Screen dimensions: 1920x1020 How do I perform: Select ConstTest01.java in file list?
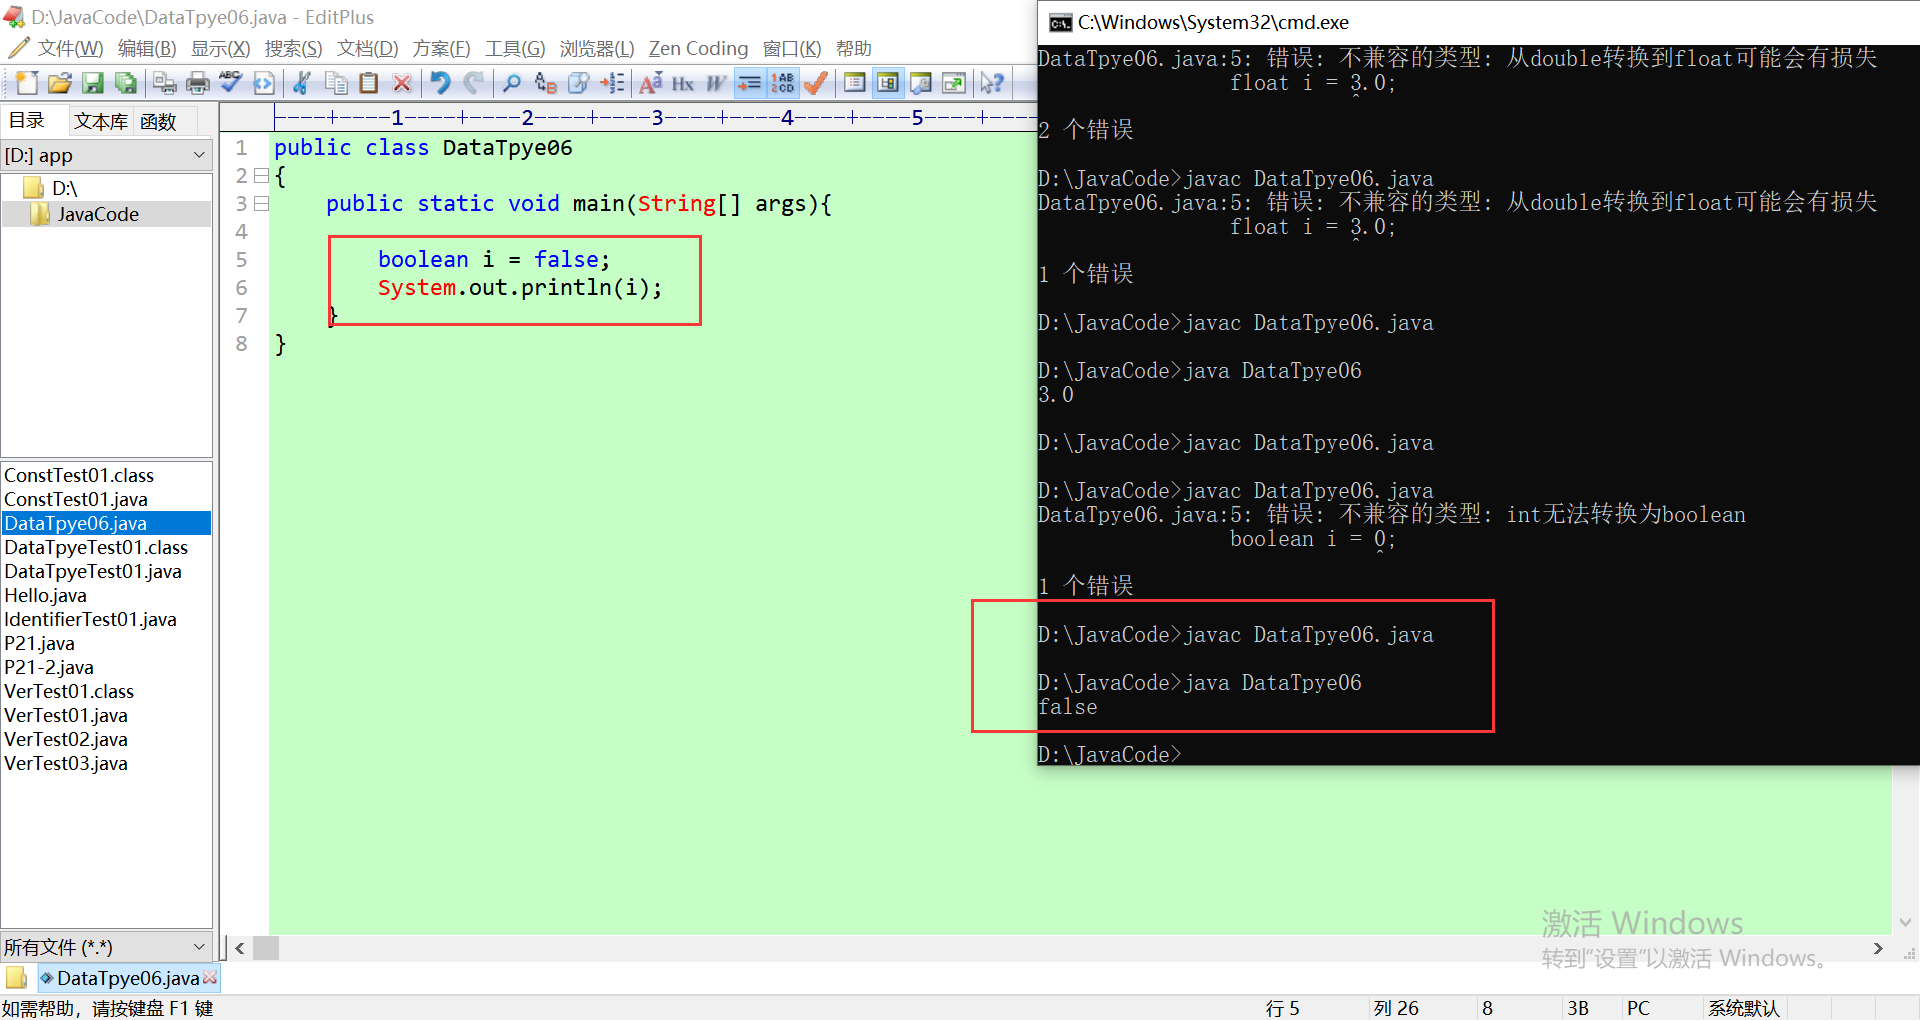point(76,499)
